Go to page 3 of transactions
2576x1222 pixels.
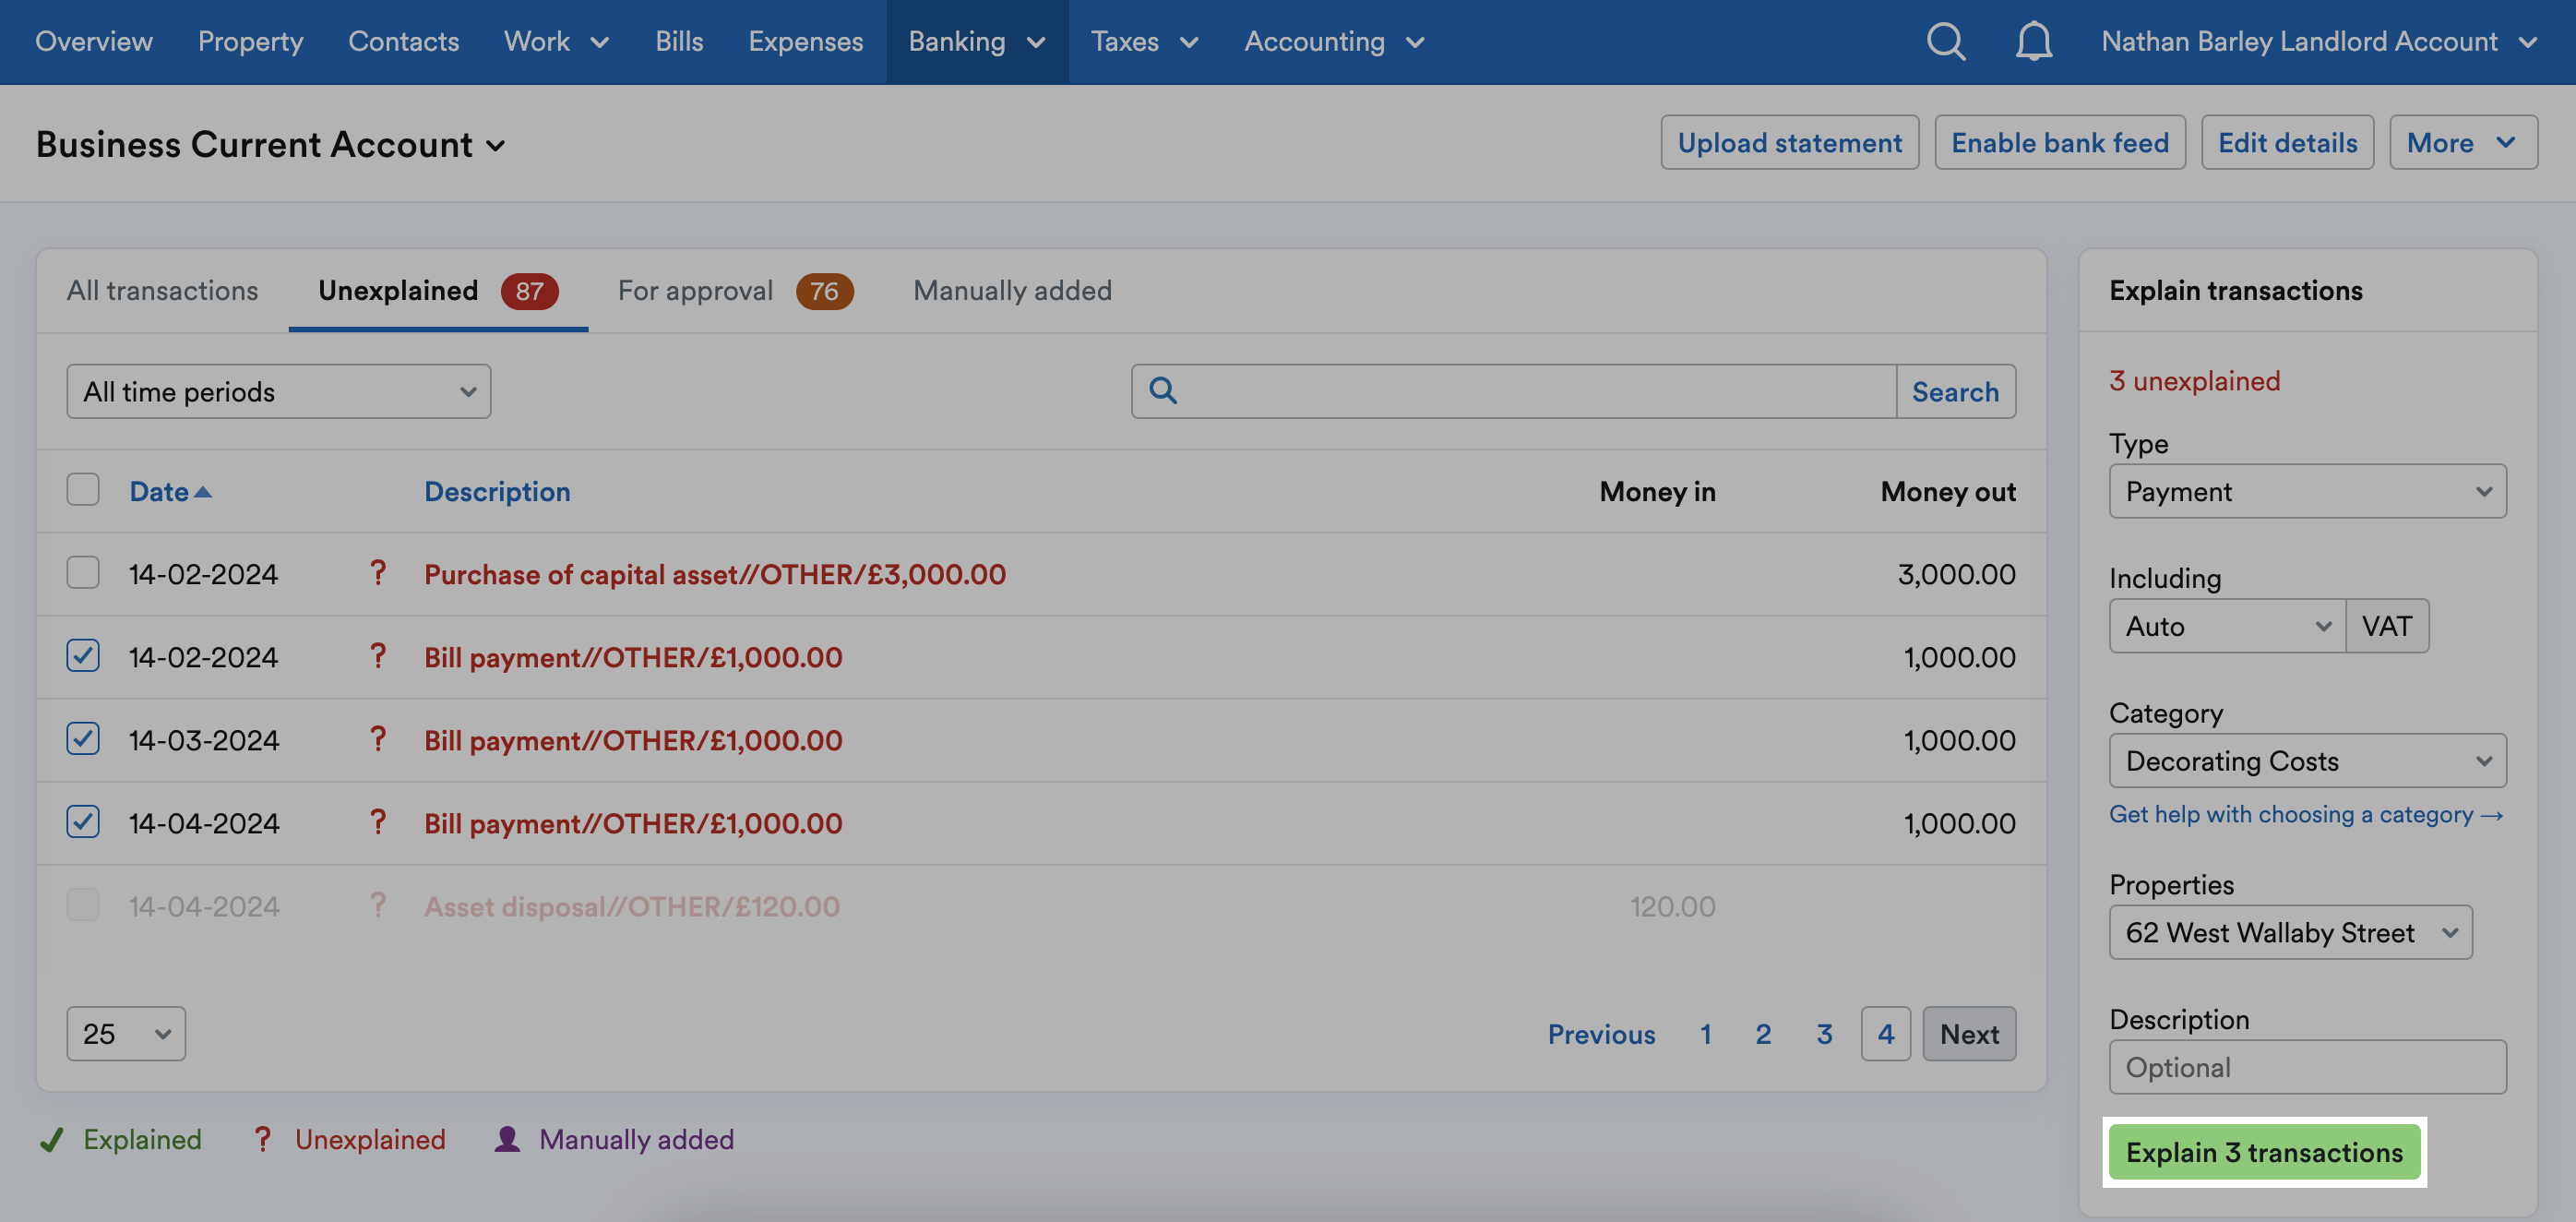[1824, 1033]
